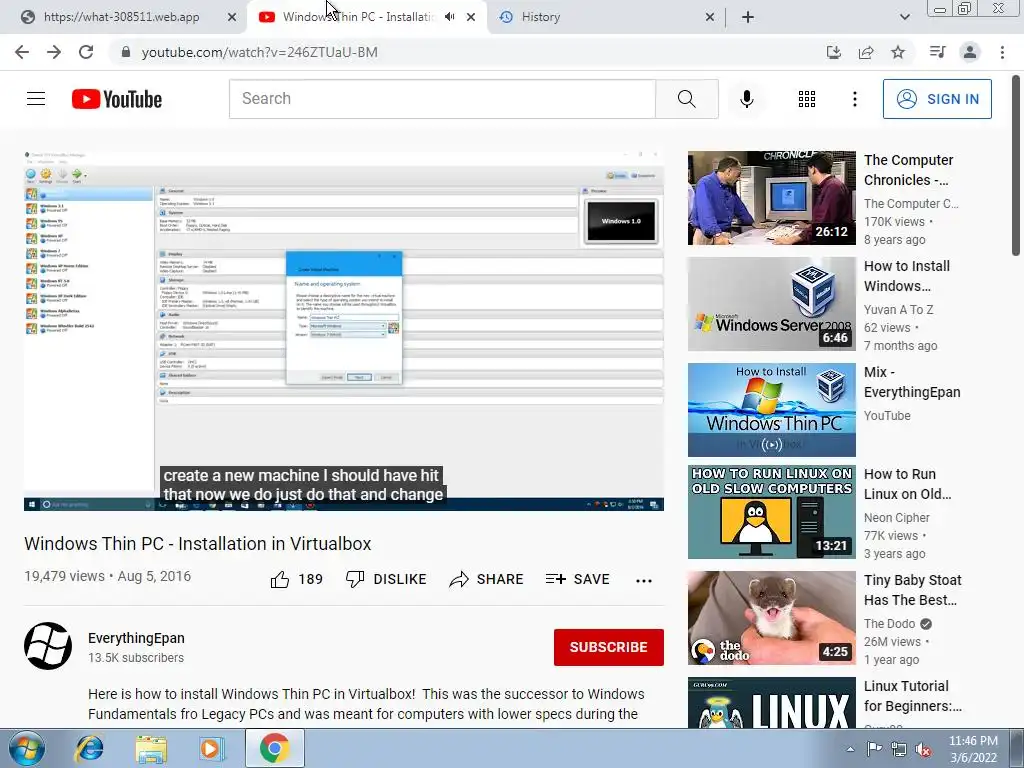Screen dimensions: 1024x768
Task: Open the YouTube apps grid icon
Action: tap(807, 99)
